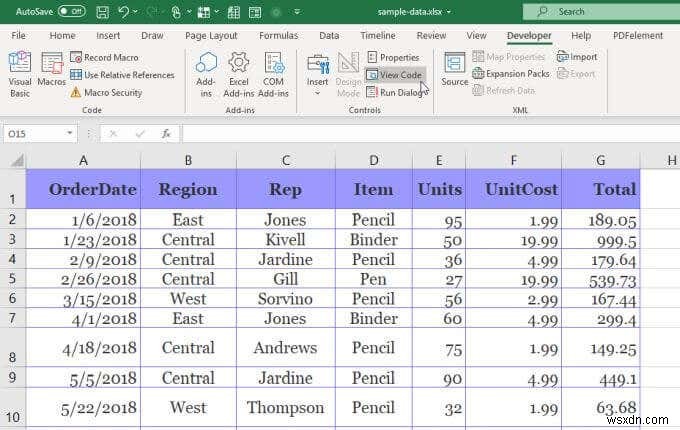The width and height of the screenshot is (680, 430).
Task: Click the form layout icon in title bar
Action: click(255, 12)
